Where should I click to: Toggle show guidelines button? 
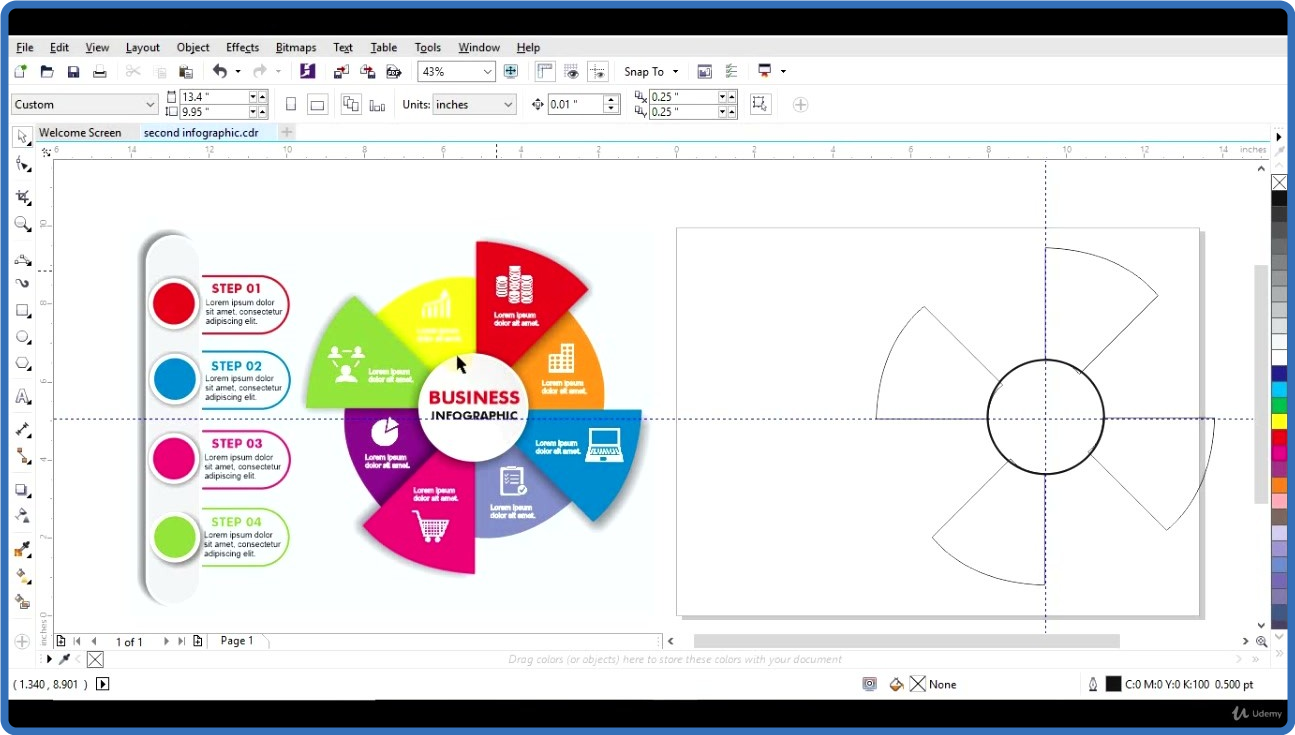(597, 72)
